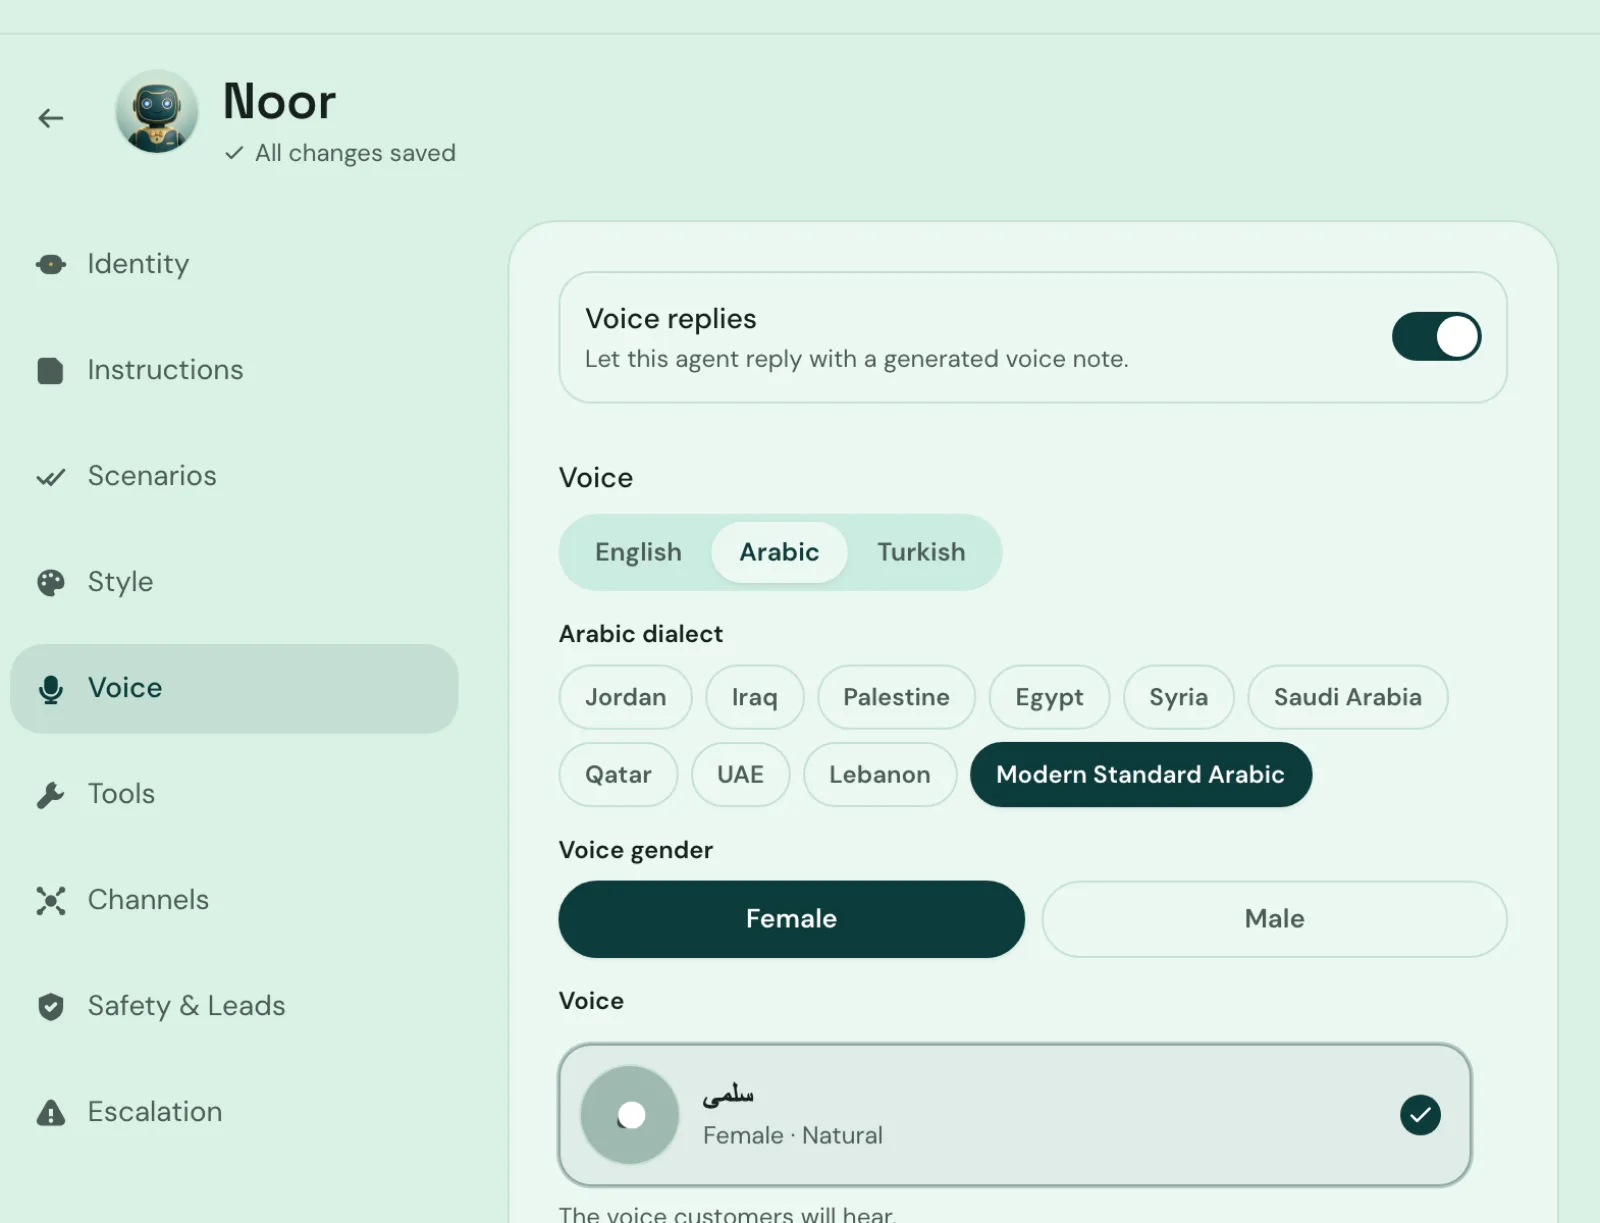Choose the Qatar dialect chip
Viewport: 1600px width, 1223px height.
click(618, 774)
